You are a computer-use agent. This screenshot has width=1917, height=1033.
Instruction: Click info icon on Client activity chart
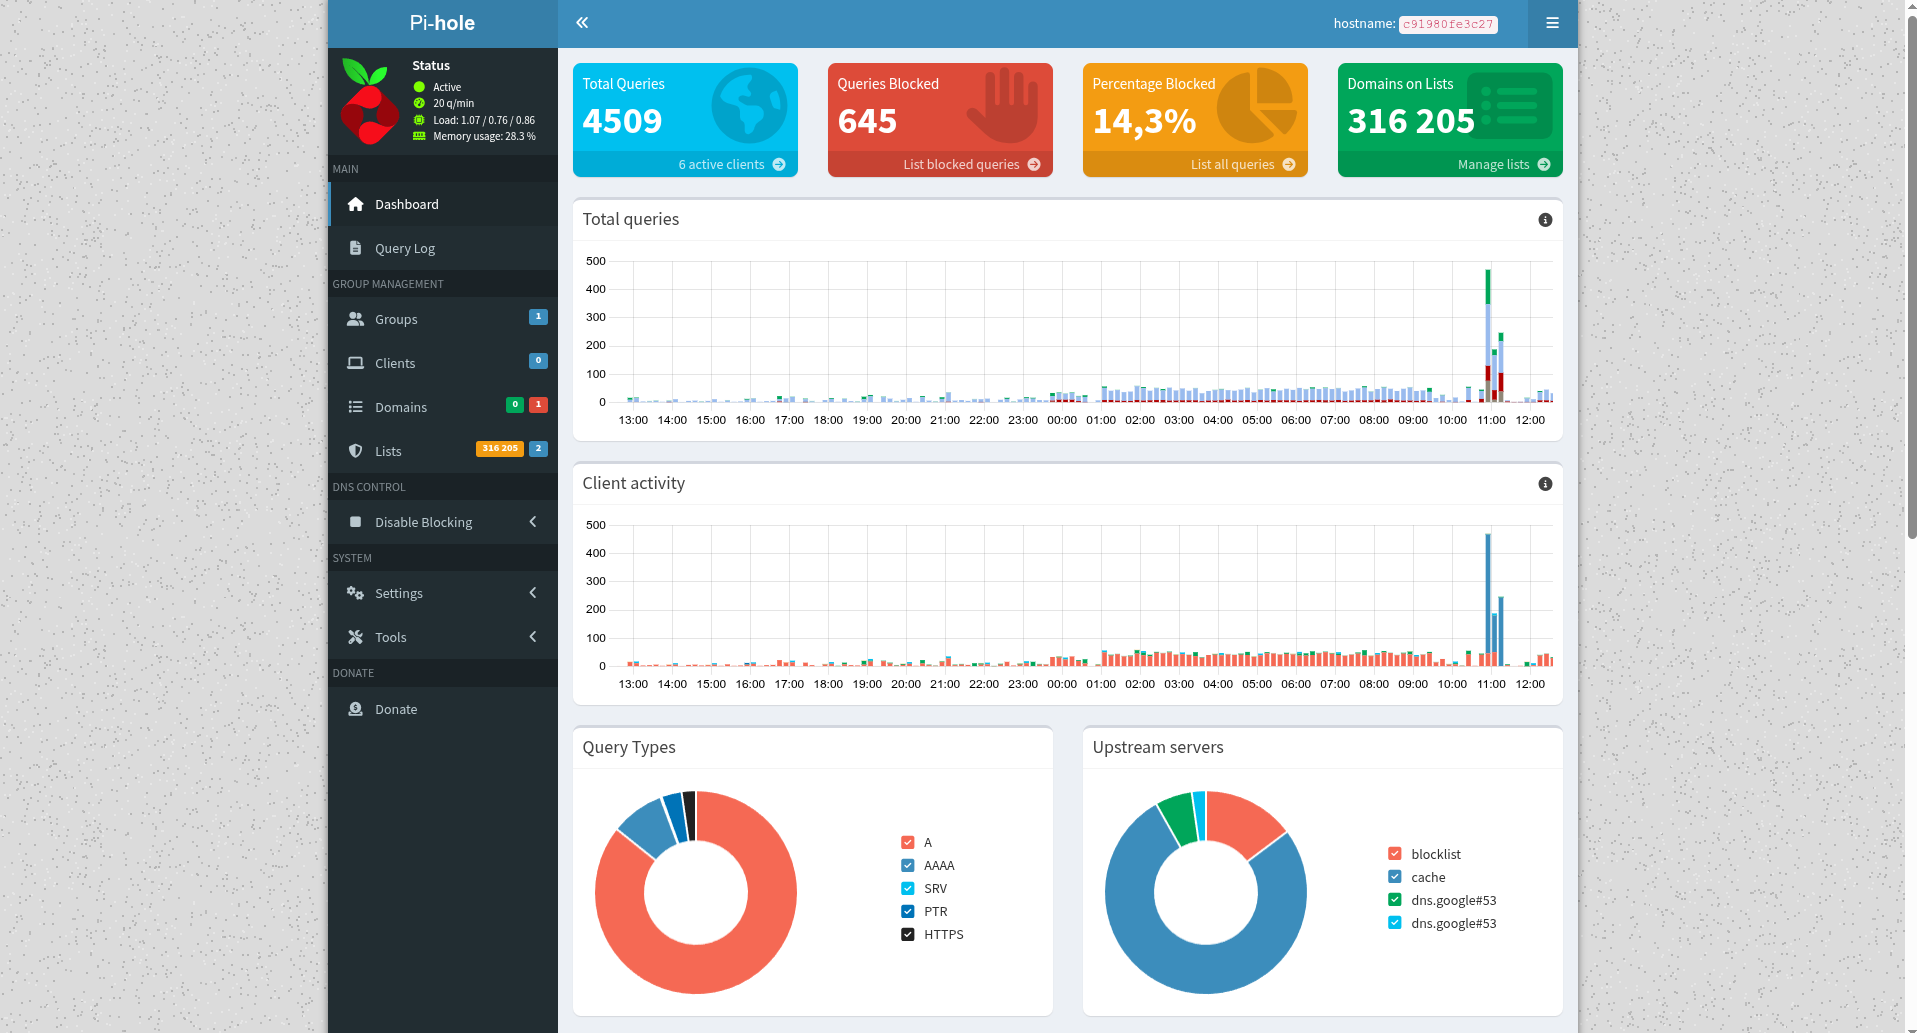[x=1545, y=484]
